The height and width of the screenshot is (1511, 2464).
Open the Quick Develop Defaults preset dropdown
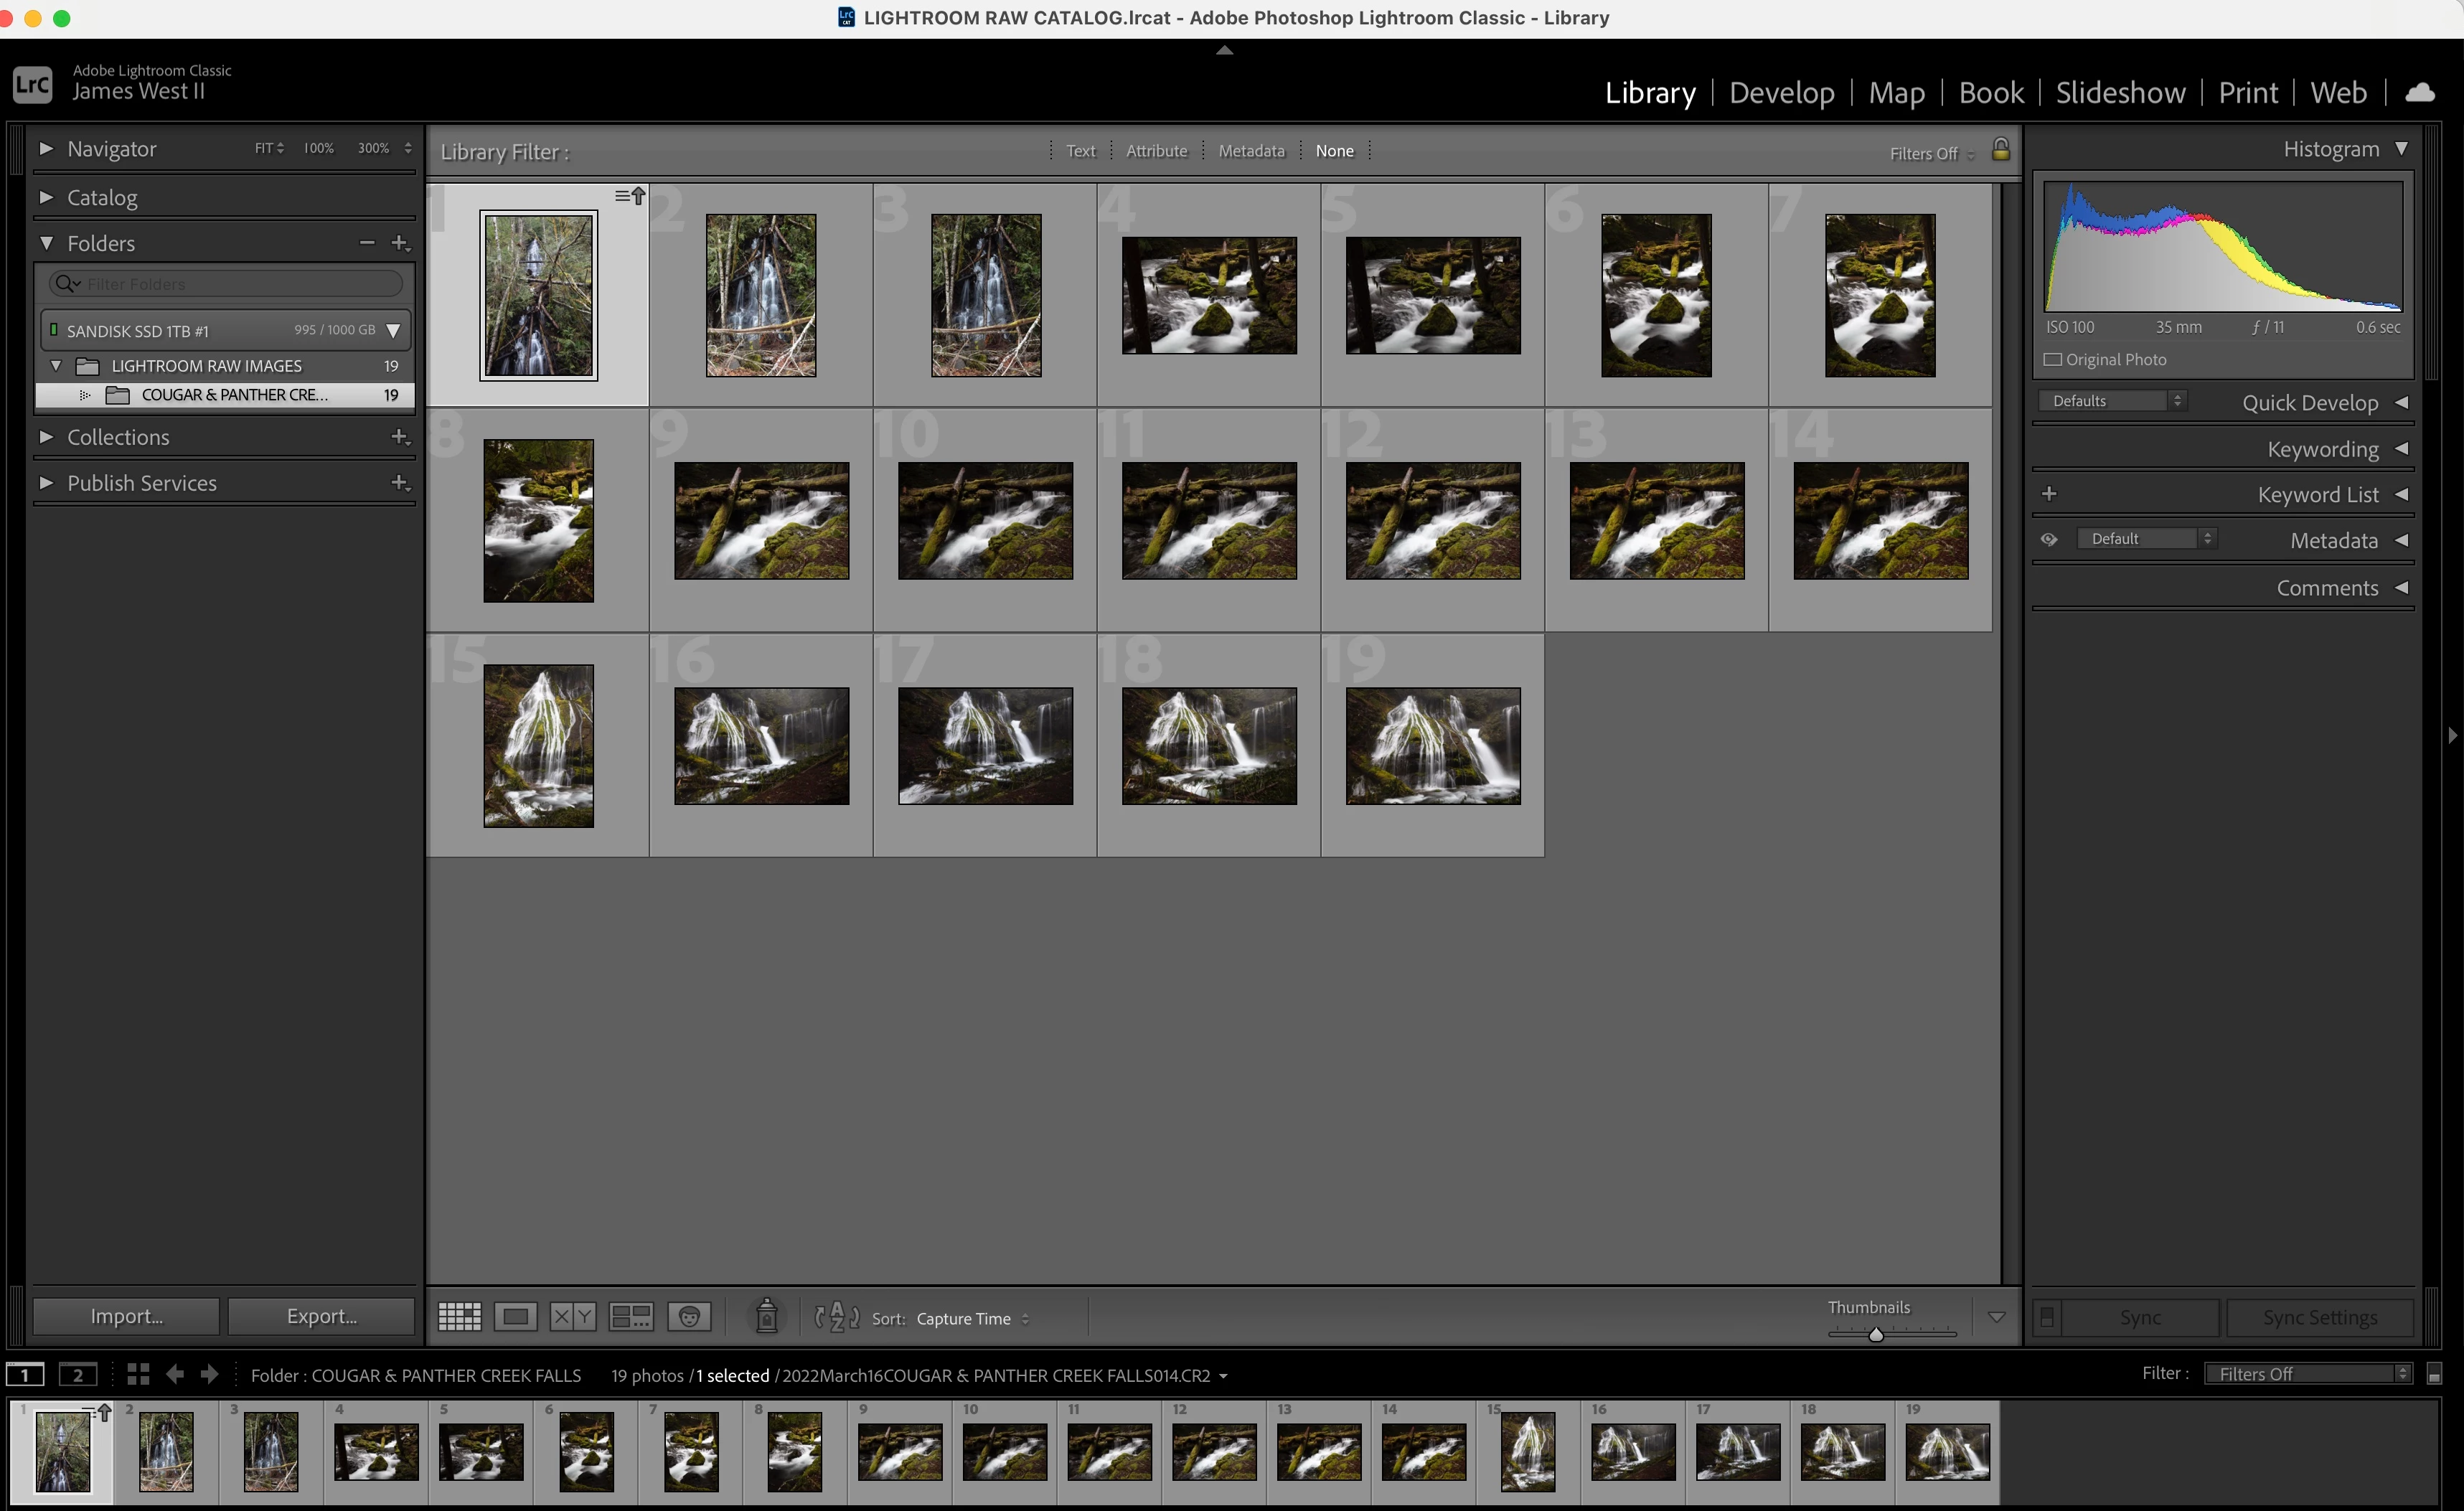tap(2113, 401)
